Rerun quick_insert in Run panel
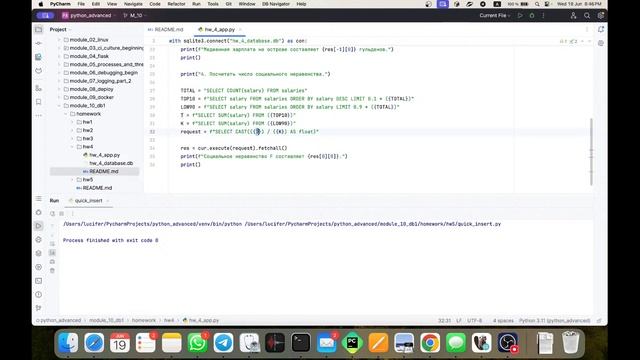640x360 pixels. tap(52, 213)
